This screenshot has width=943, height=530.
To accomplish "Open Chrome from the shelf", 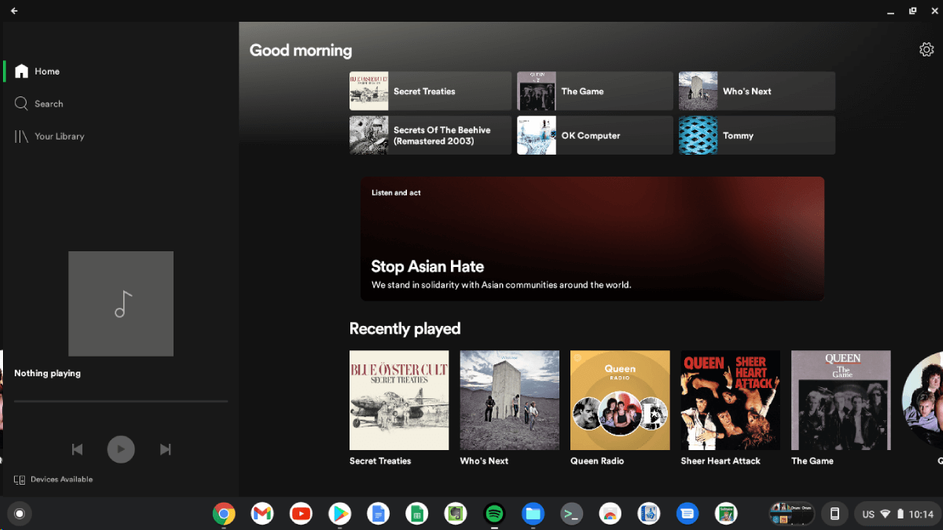I will (x=224, y=514).
